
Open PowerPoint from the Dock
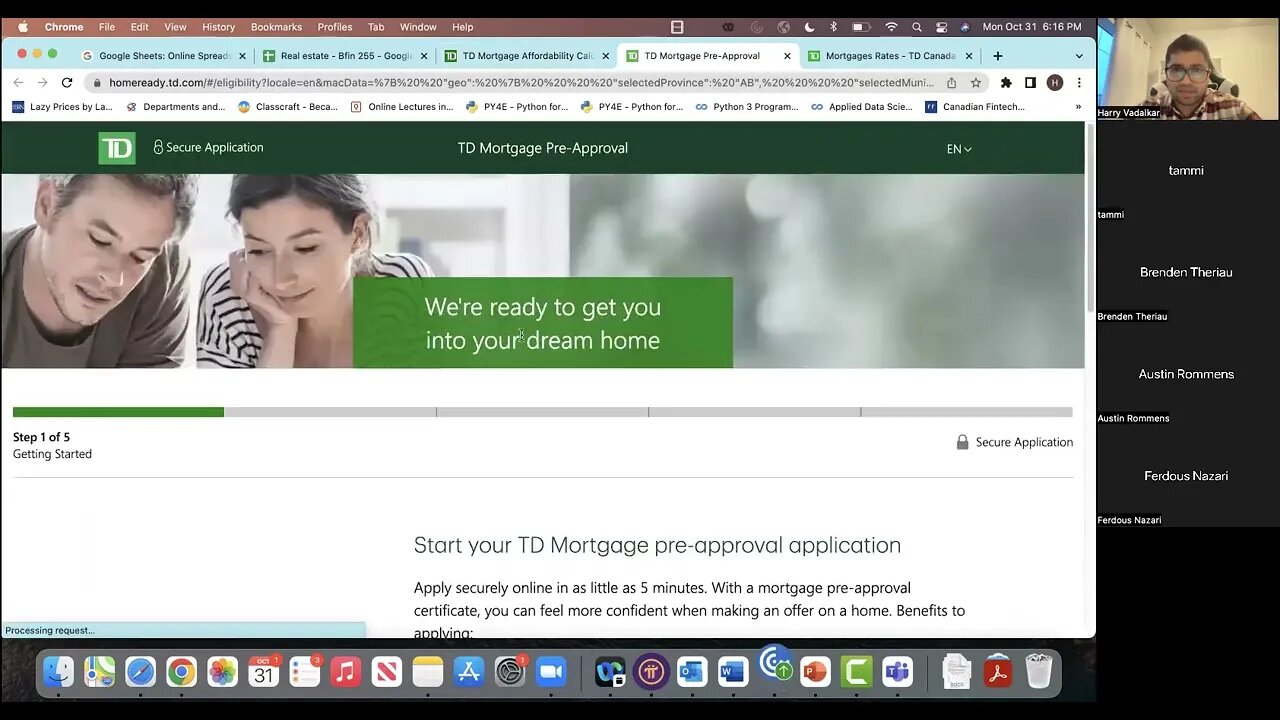815,672
